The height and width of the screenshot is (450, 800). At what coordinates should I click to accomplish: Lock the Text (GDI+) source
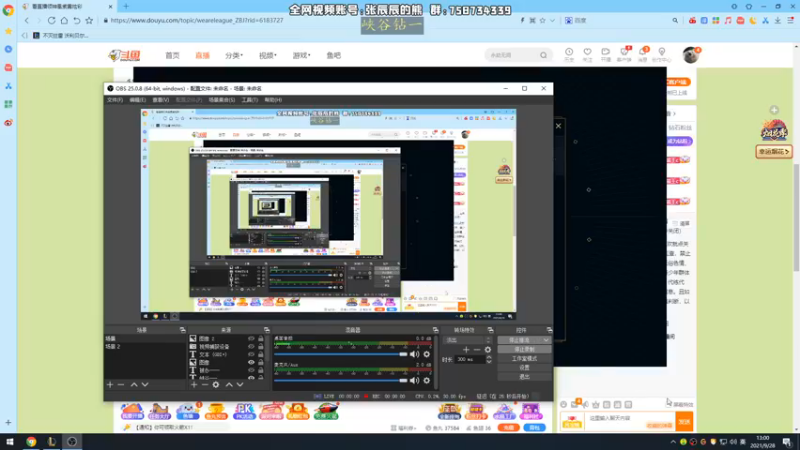tap(261, 354)
